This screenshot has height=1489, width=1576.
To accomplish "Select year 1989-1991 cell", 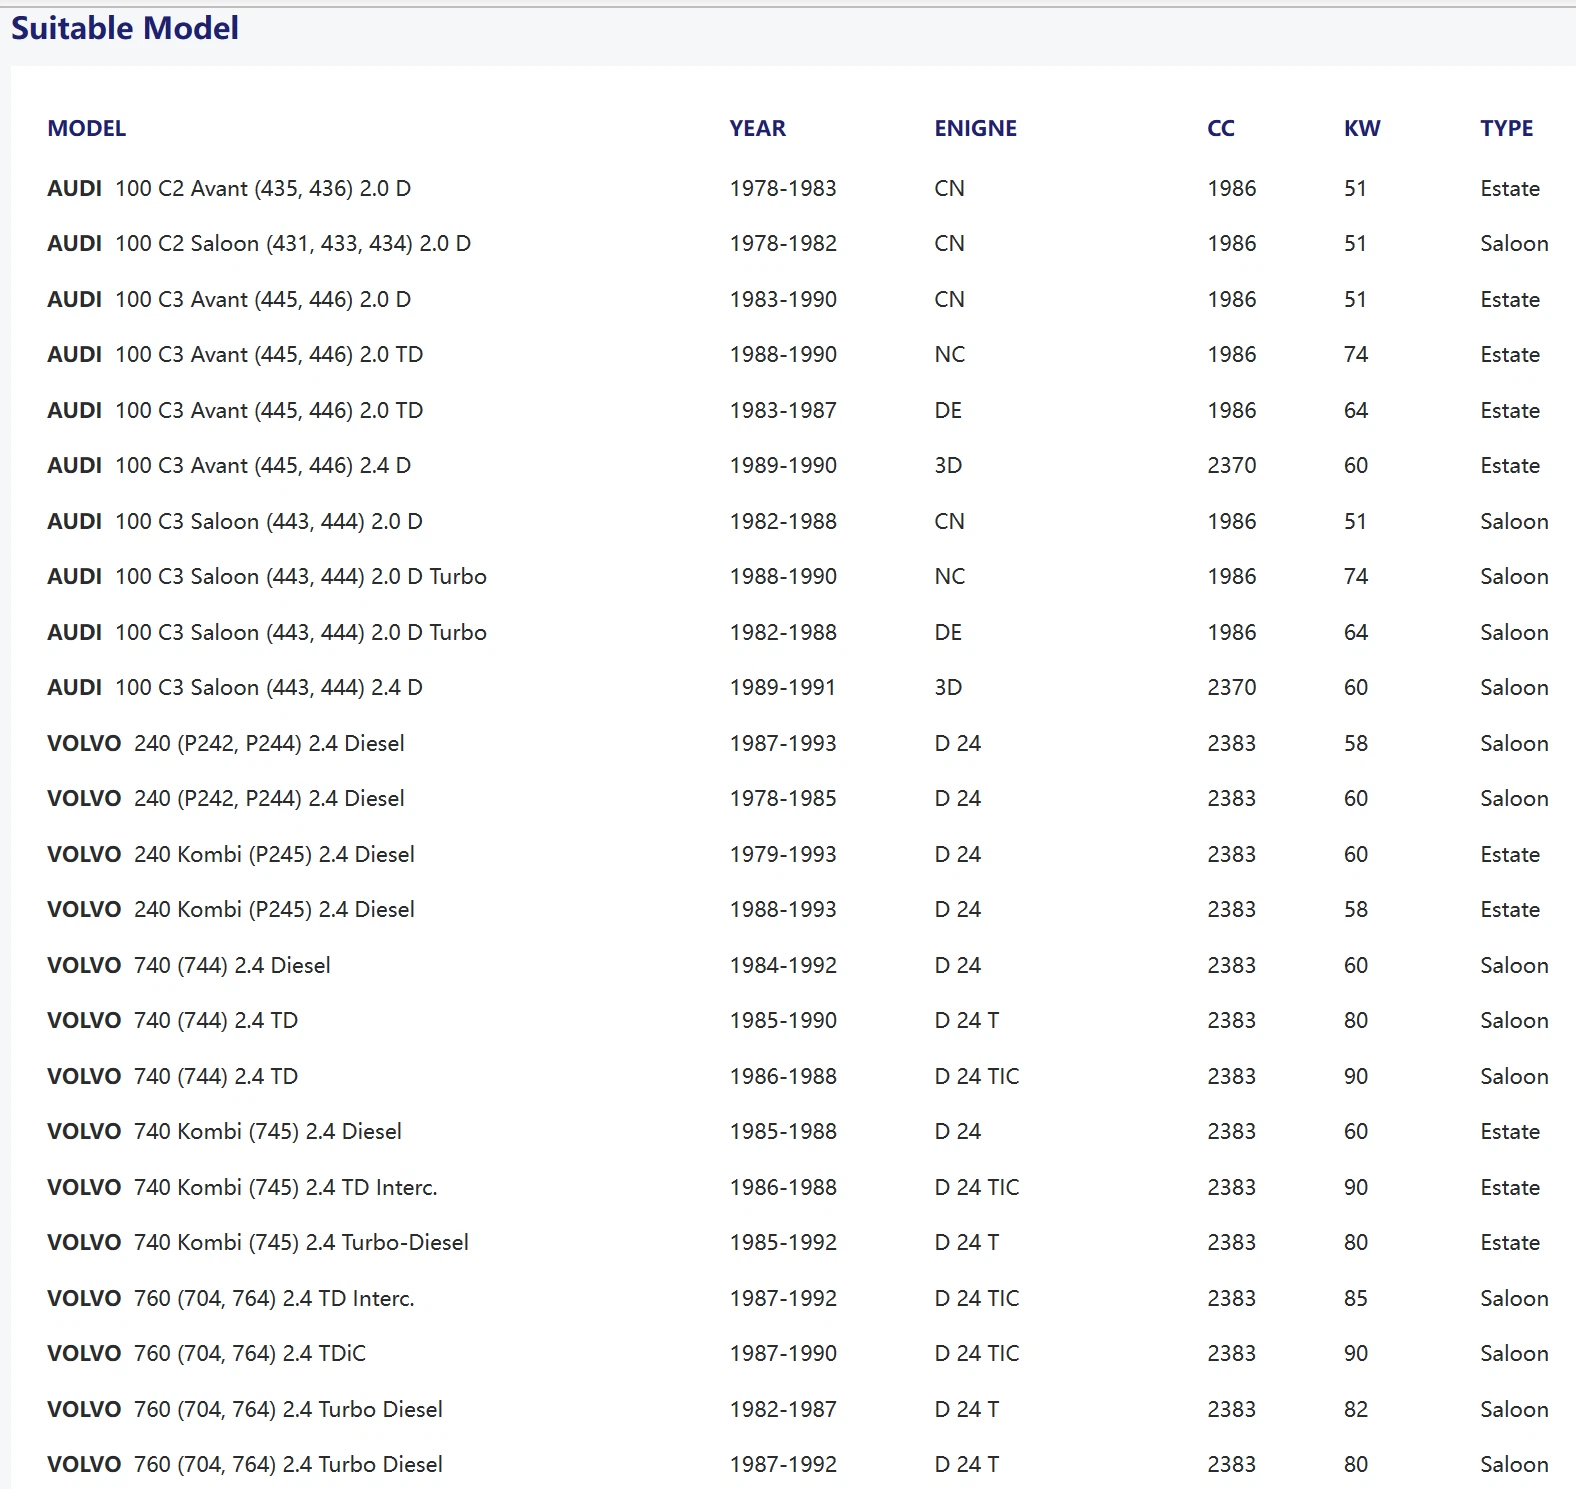I will click(x=783, y=688).
